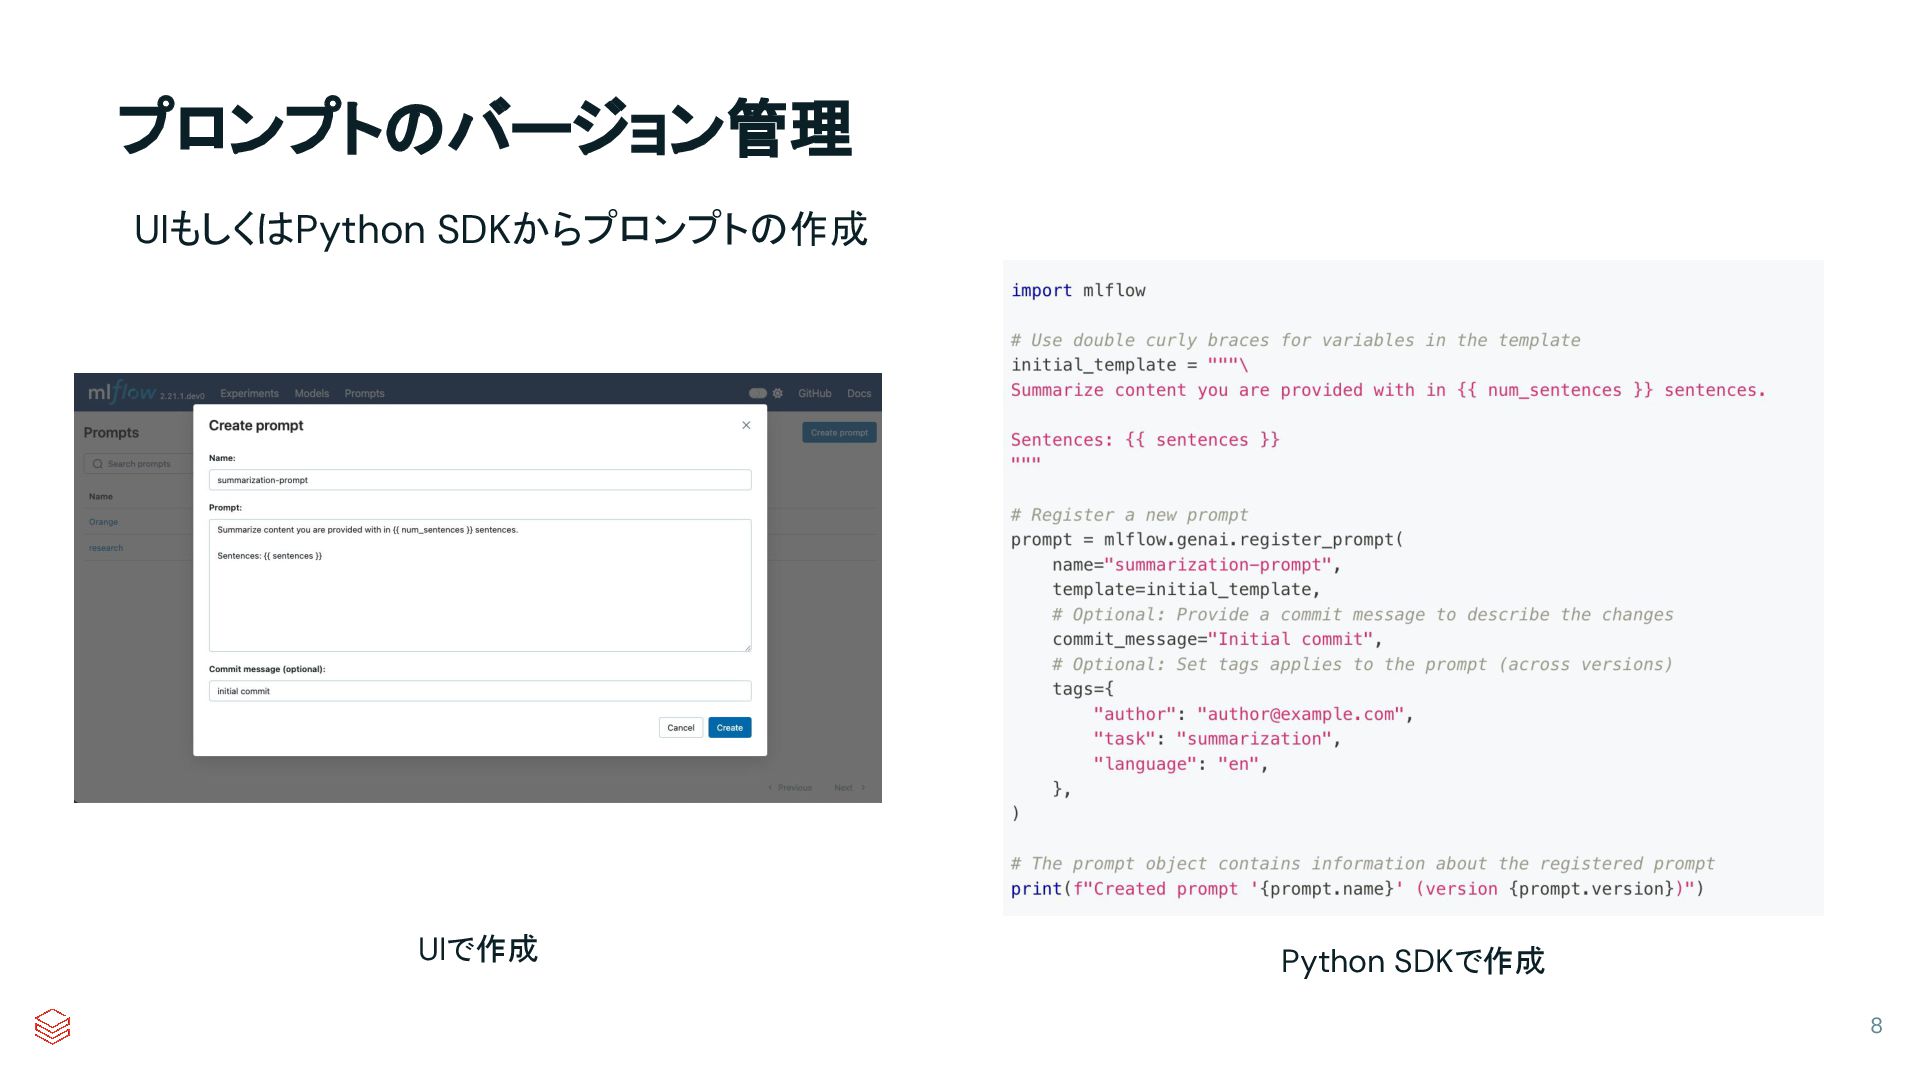This screenshot has width=1918, height=1080.
Task: Click the '"task": "summarization",' code line
Action: [x=1217, y=739]
